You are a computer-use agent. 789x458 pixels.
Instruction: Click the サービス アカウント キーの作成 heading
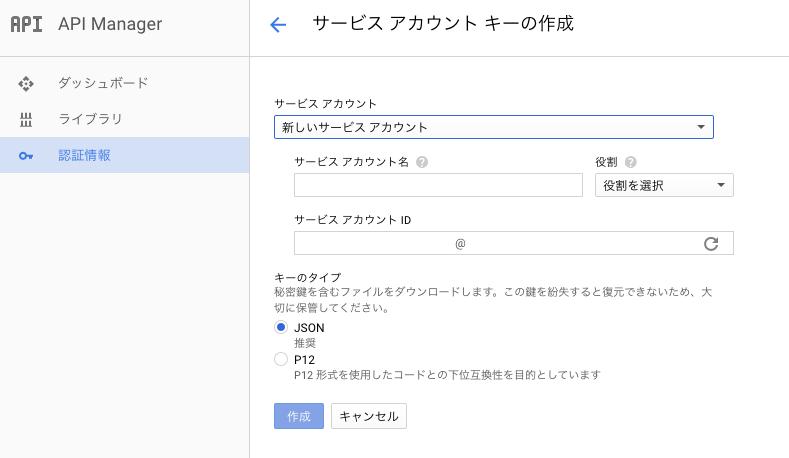coord(443,23)
